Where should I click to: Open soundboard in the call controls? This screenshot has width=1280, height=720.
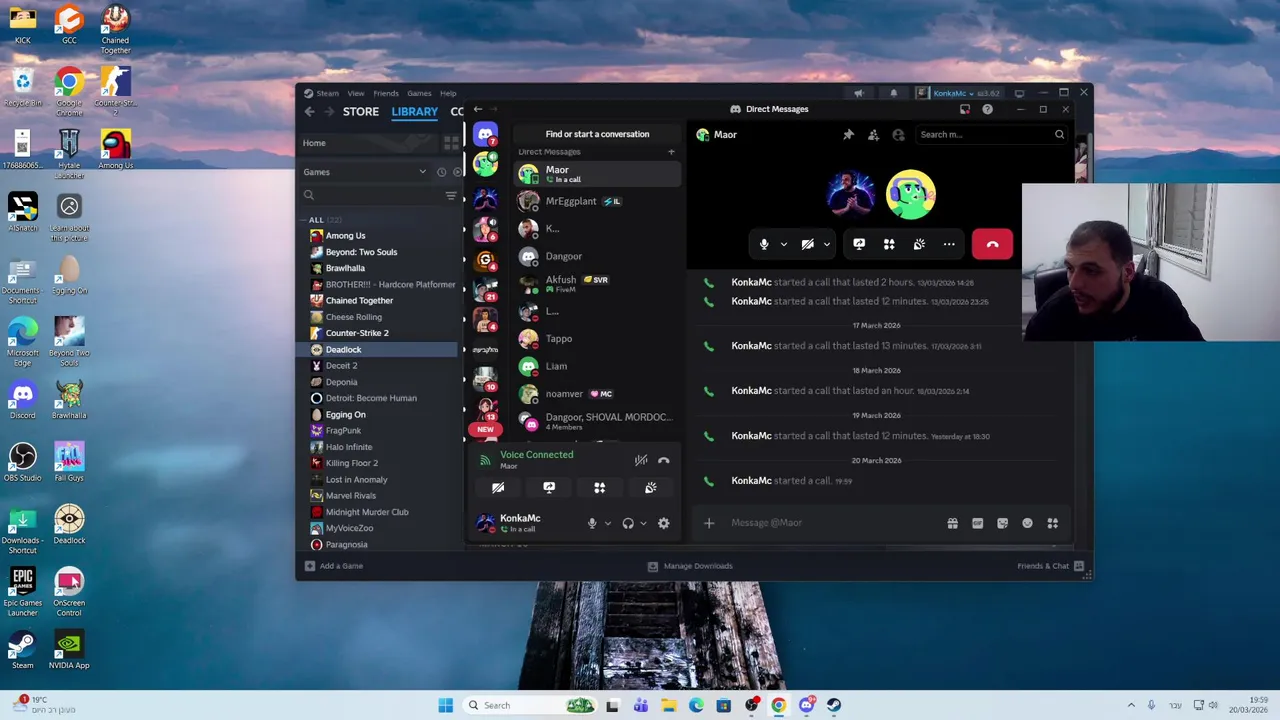click(919, 244)
